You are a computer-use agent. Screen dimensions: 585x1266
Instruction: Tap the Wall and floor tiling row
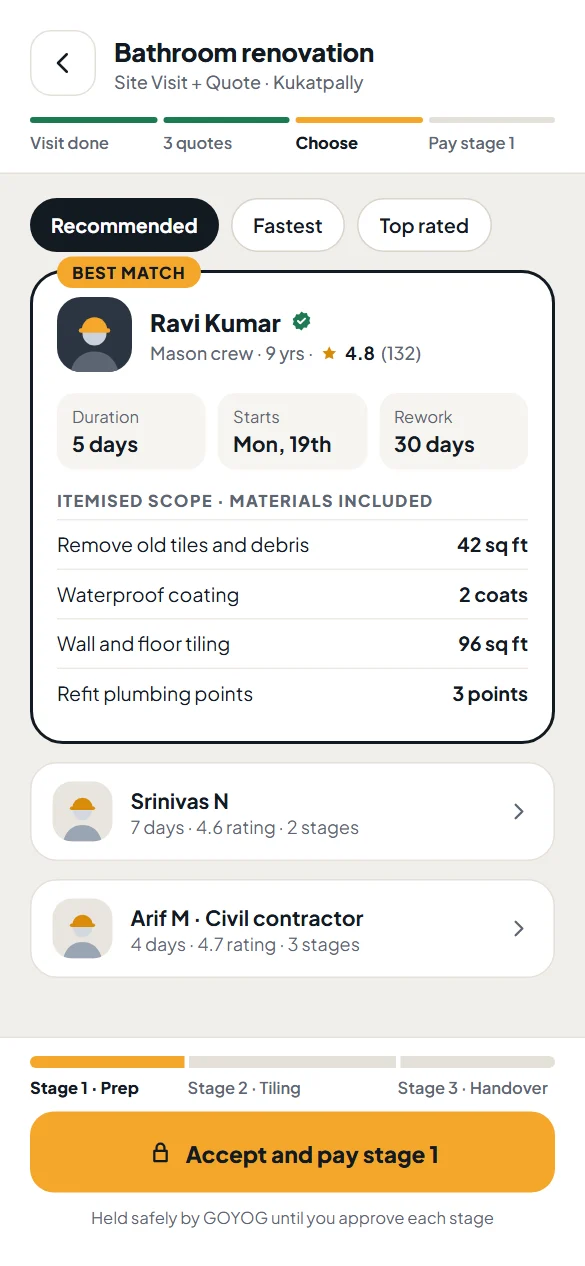292,644
